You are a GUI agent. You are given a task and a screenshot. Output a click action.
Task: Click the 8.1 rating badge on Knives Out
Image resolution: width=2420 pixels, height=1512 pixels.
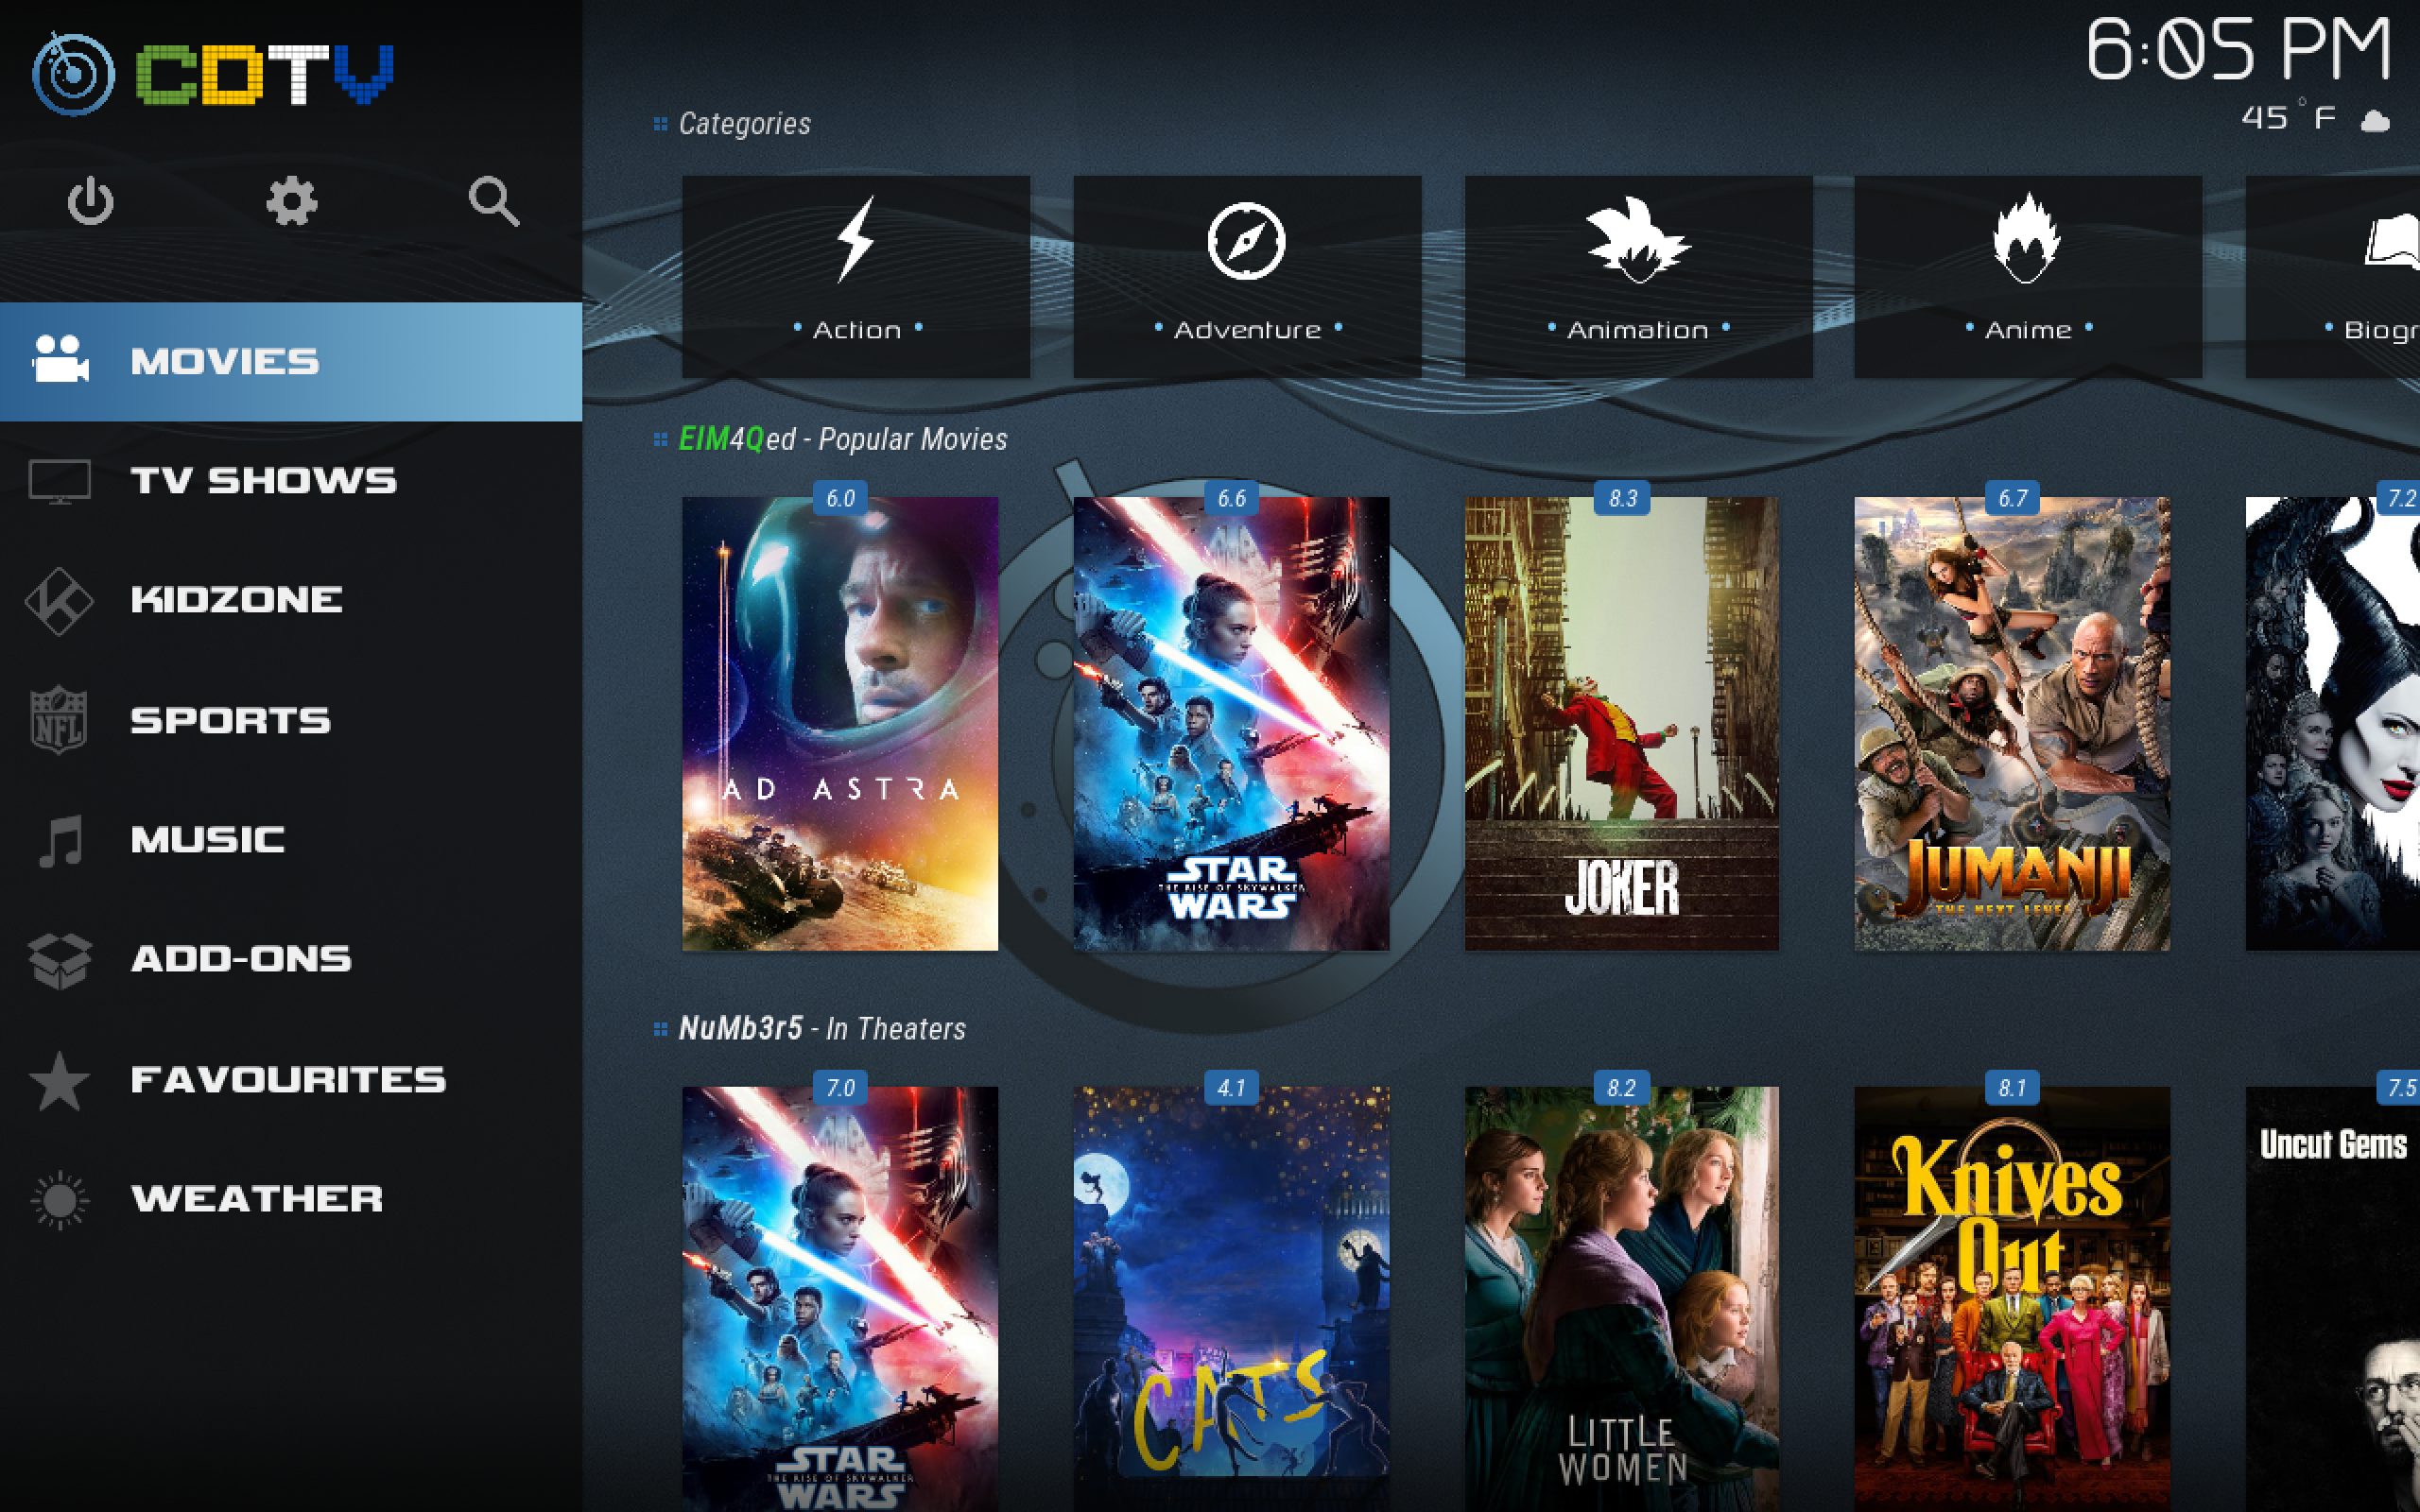(x=2012, y=1088)
